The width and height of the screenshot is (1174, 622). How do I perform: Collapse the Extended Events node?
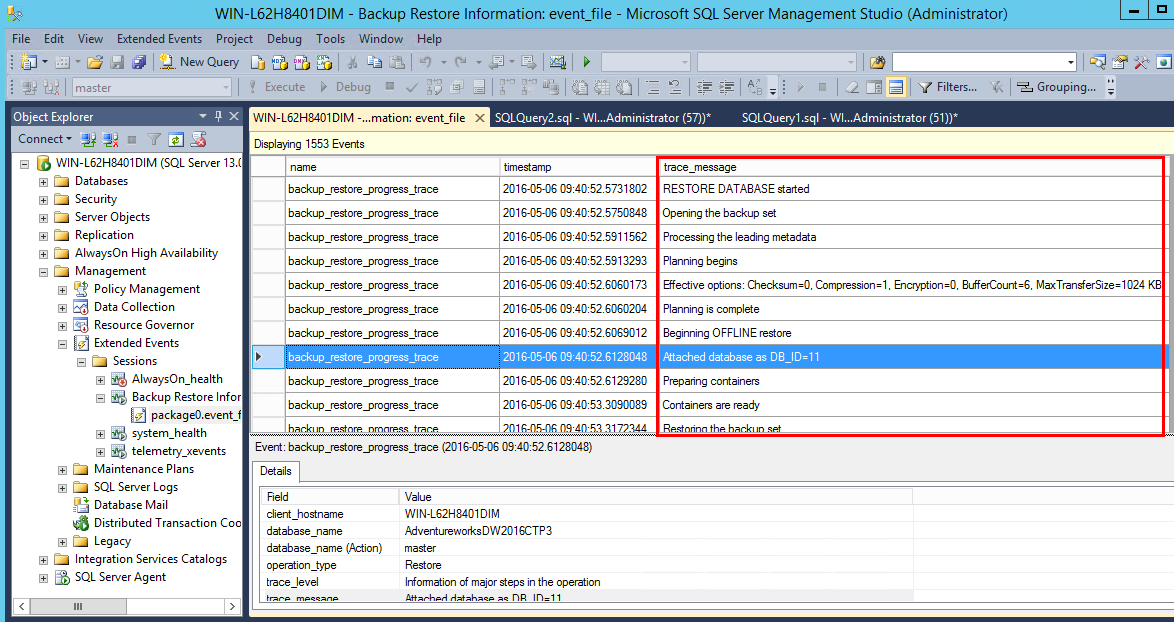click(63, 344)
